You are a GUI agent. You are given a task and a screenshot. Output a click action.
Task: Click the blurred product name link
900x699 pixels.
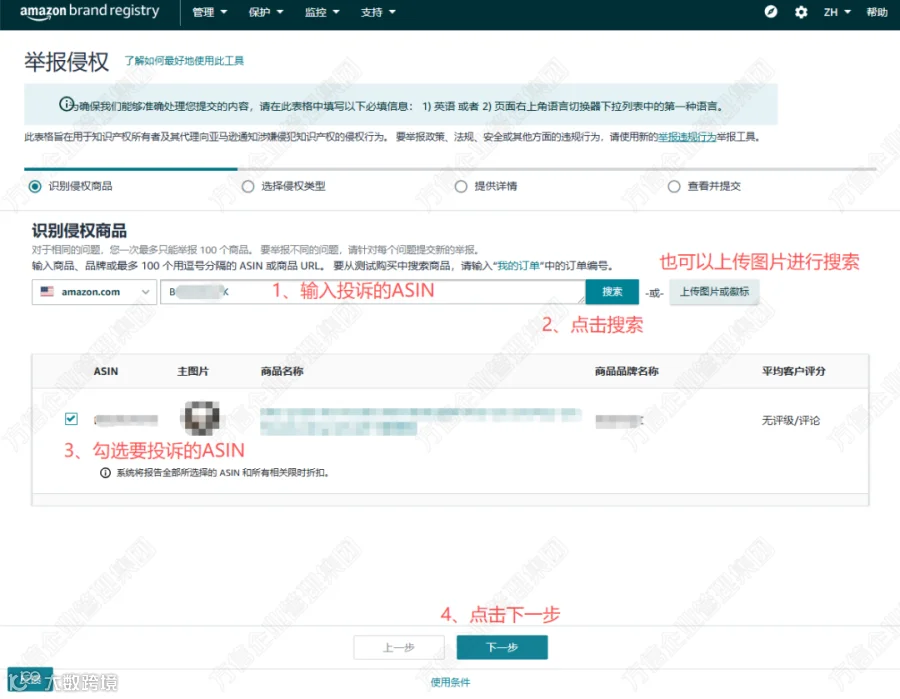pyautogui.click(x=420, y=421)
